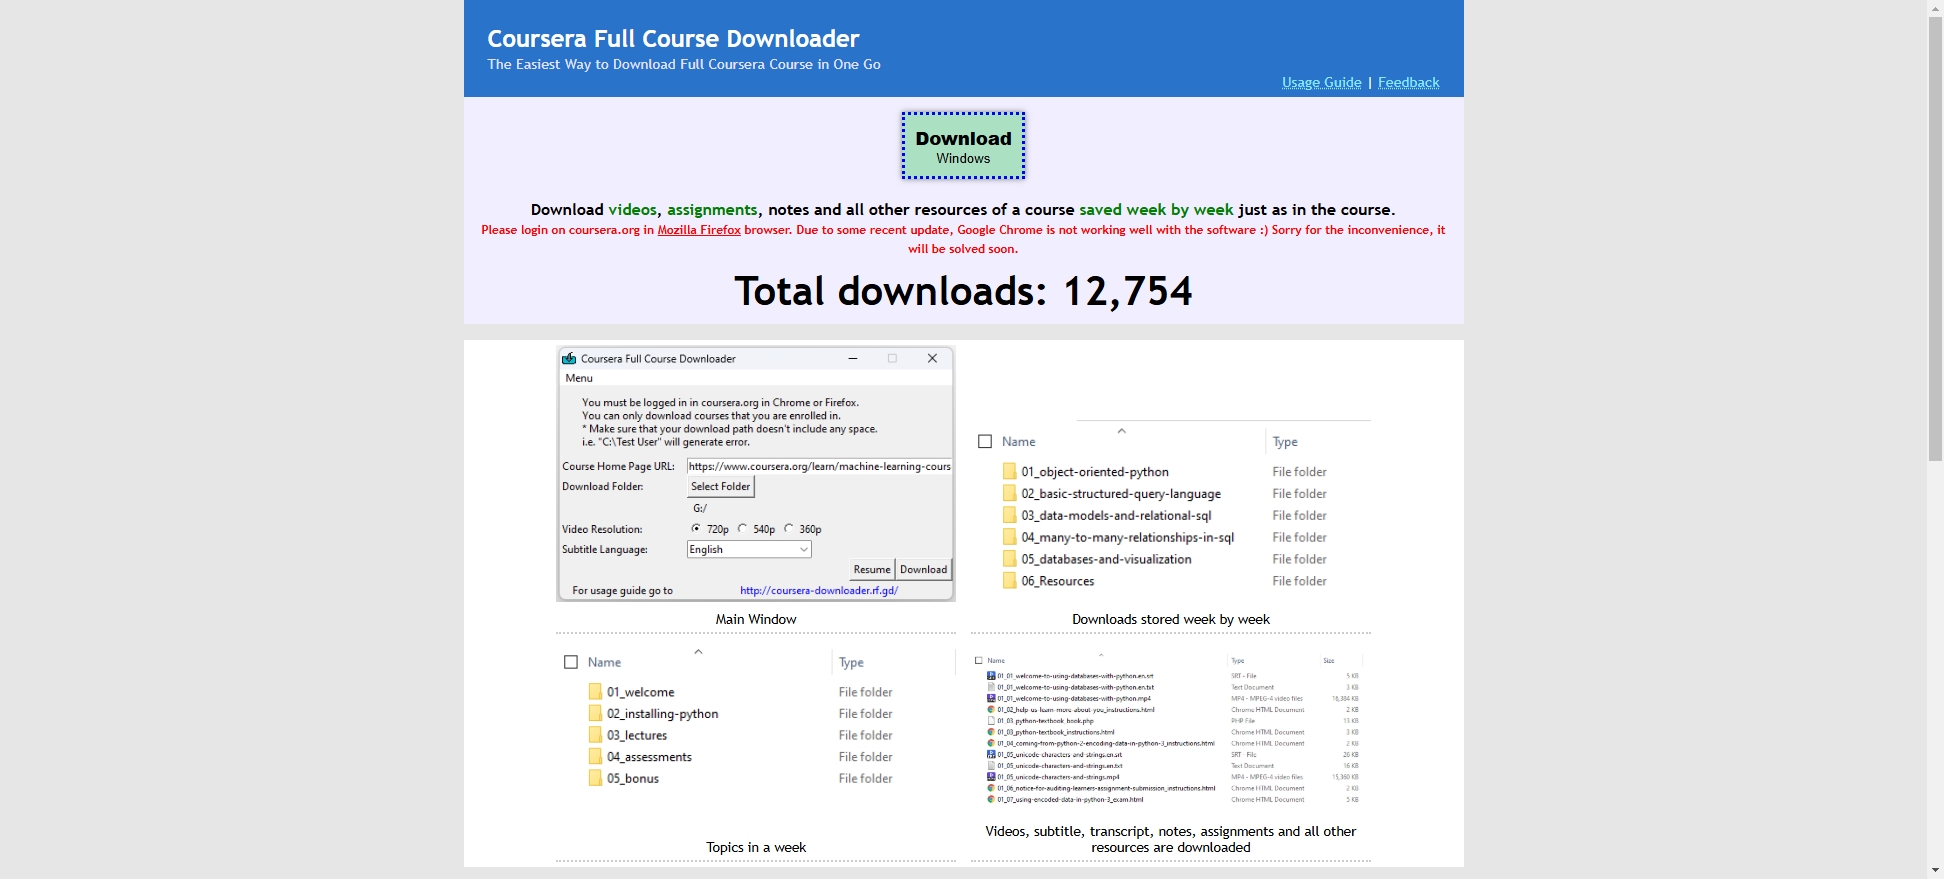Click the vertical scrollbar thumb

tap(1935, 237)
